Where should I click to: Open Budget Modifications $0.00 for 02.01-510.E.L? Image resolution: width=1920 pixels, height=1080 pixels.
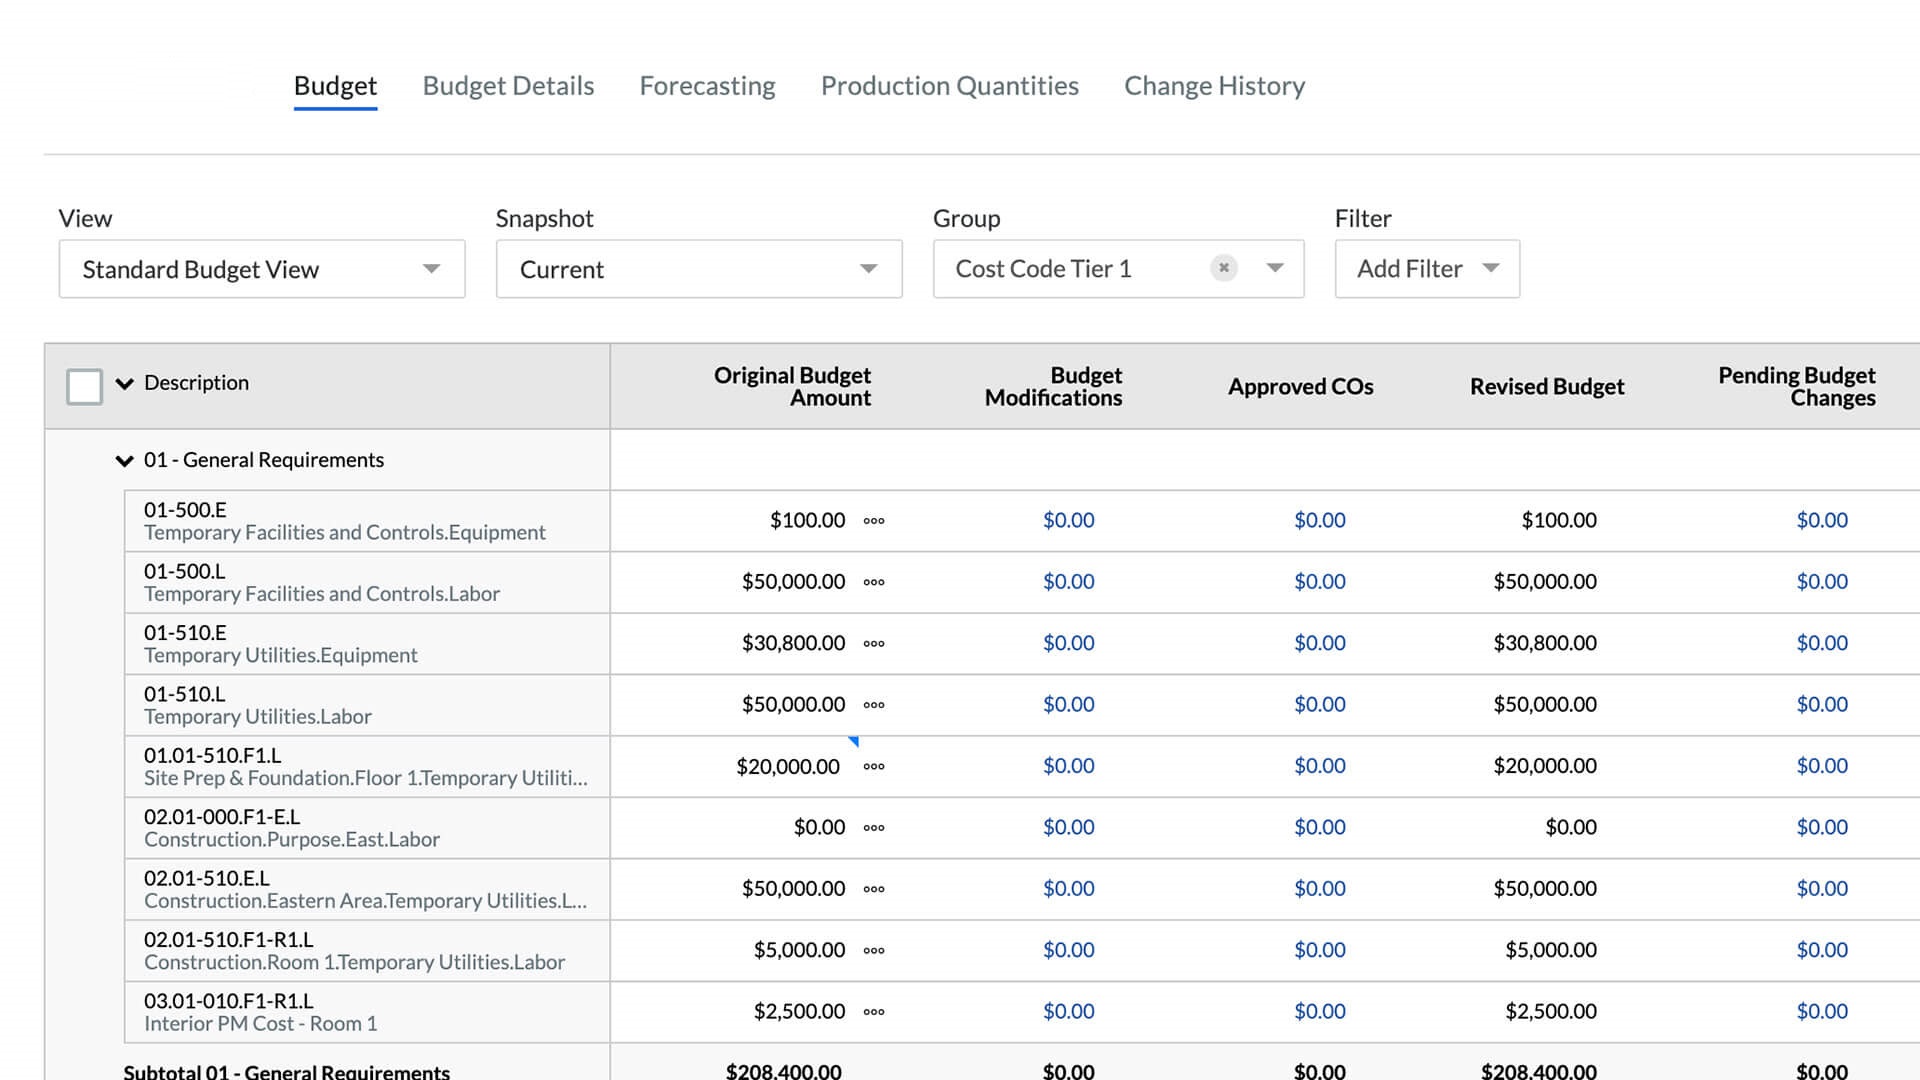point(1068,888)
